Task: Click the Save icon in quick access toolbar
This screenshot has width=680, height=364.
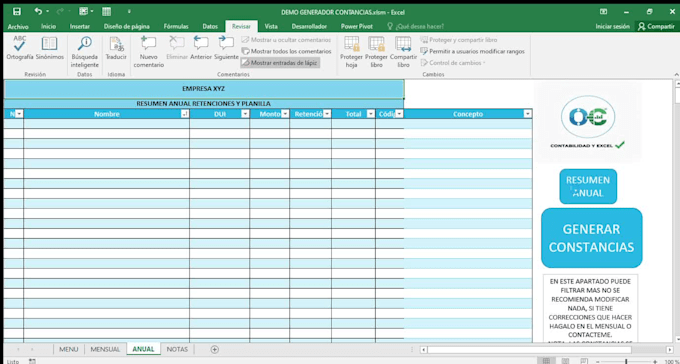Action: click(16, 12)
